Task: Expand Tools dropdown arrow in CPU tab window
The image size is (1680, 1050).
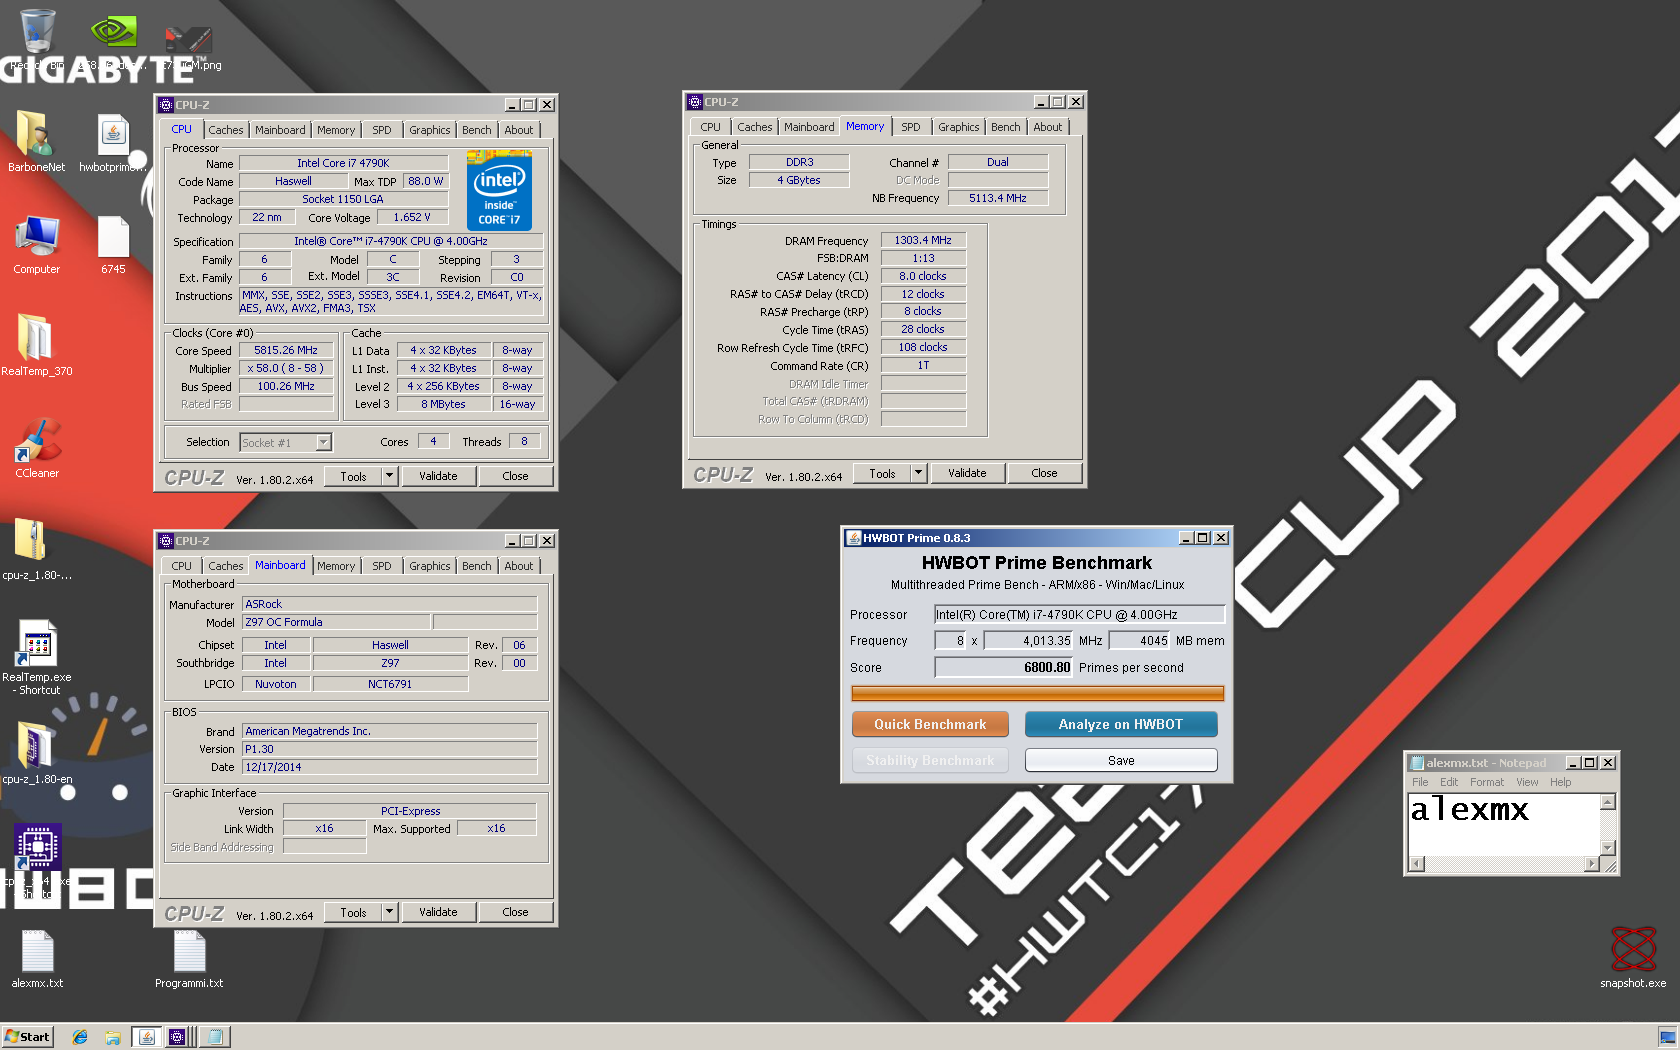Action: (390, 476)
